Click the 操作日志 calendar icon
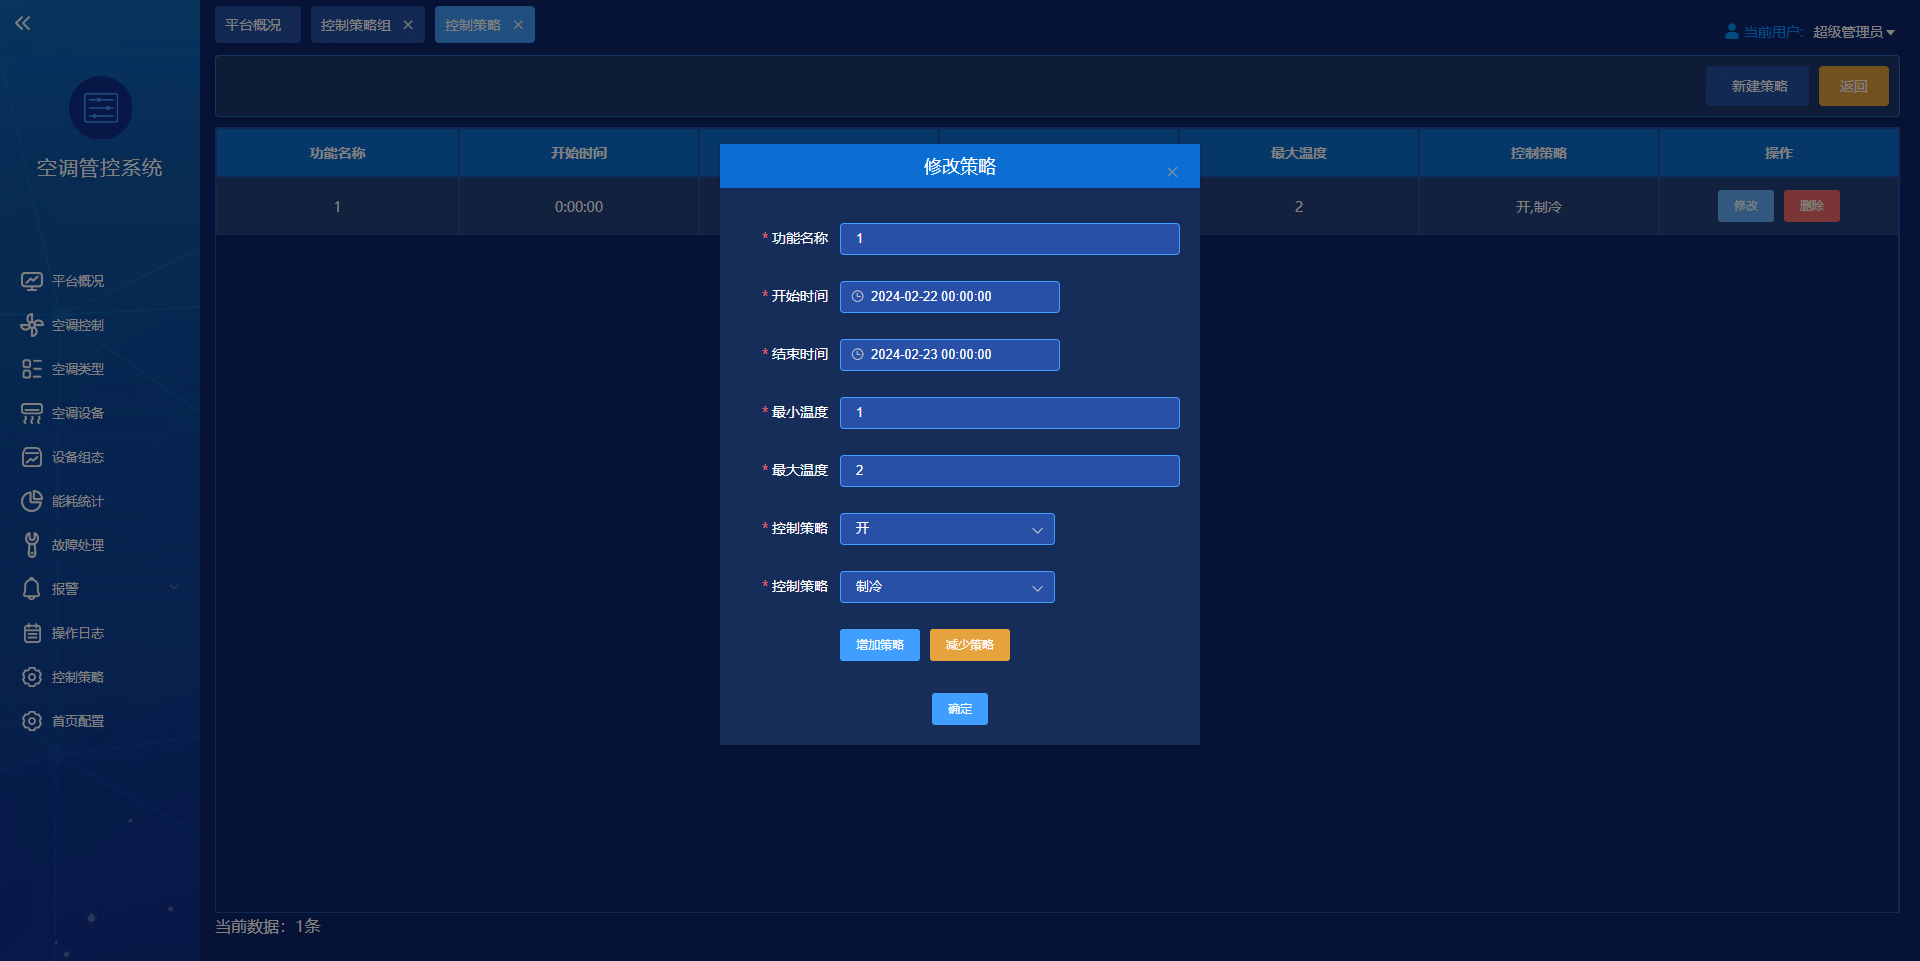 point(32,633)
